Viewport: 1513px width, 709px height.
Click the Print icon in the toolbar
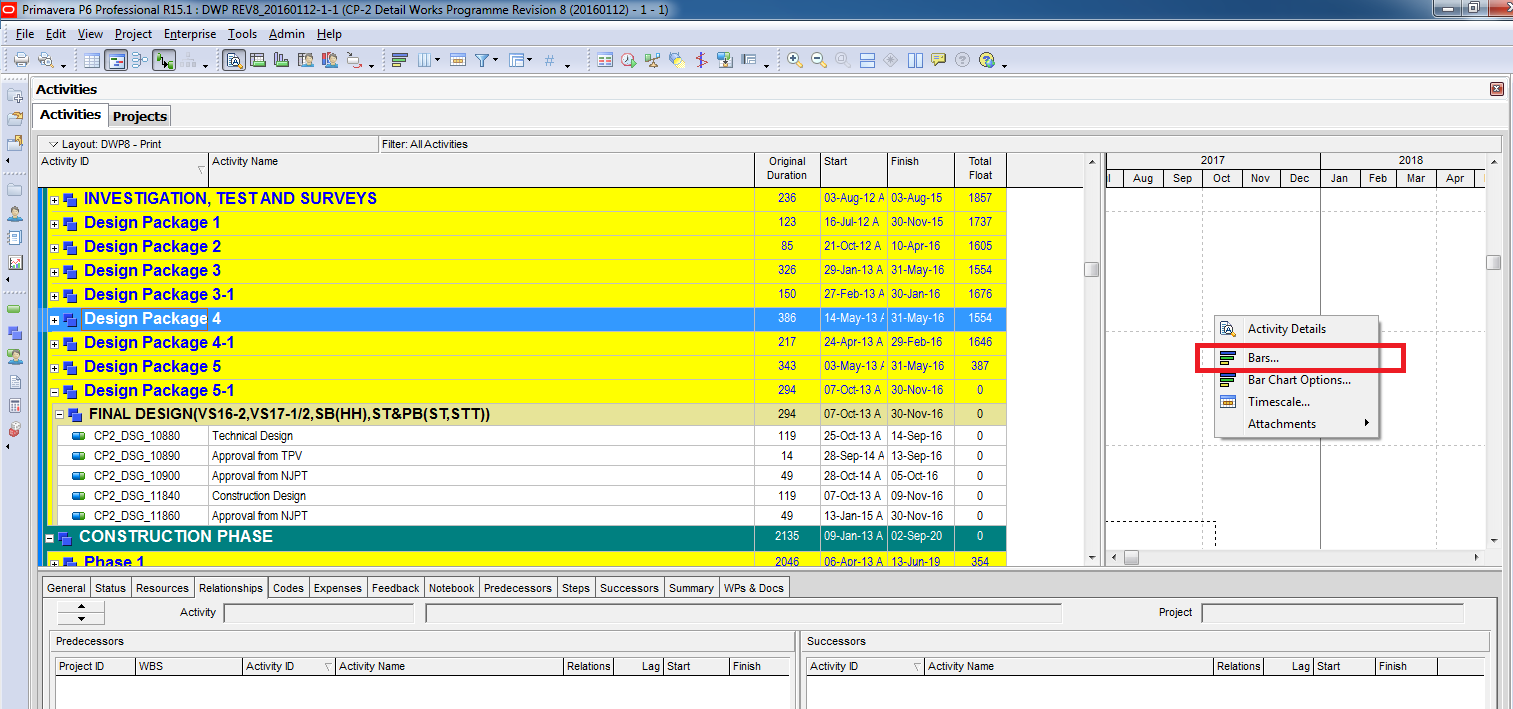click(21, 61)
